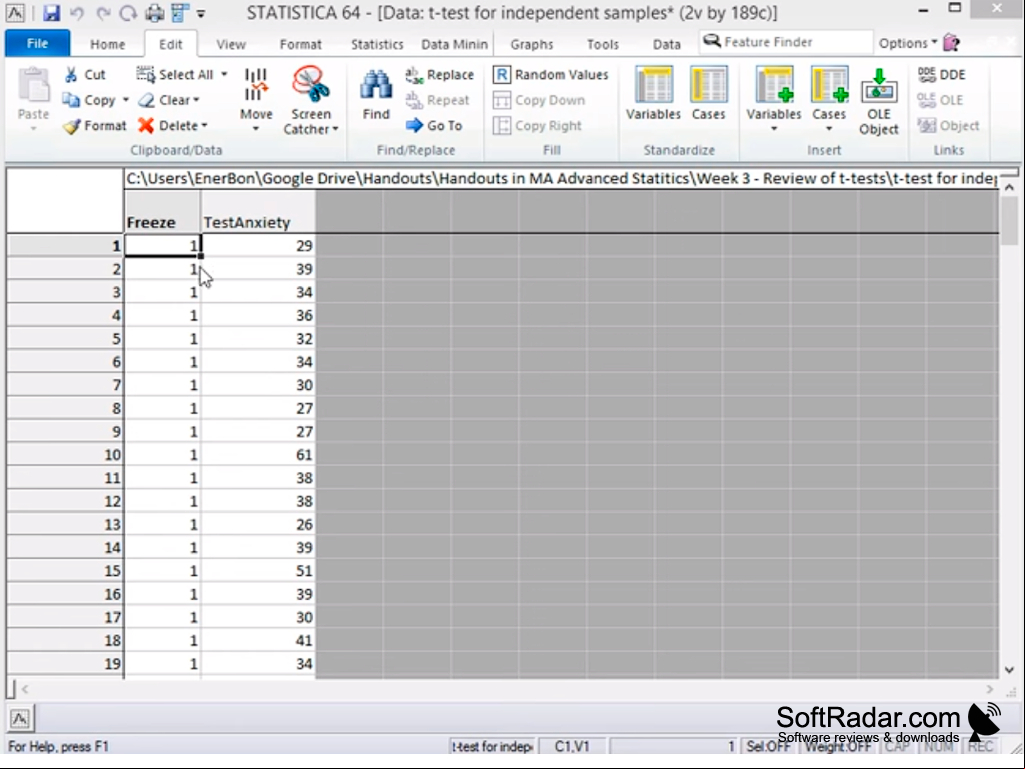The height and width of the screenshot is (769, 1025).
Task: Switch to the Statistics ribbon tab
Action: tap(377, 44)
